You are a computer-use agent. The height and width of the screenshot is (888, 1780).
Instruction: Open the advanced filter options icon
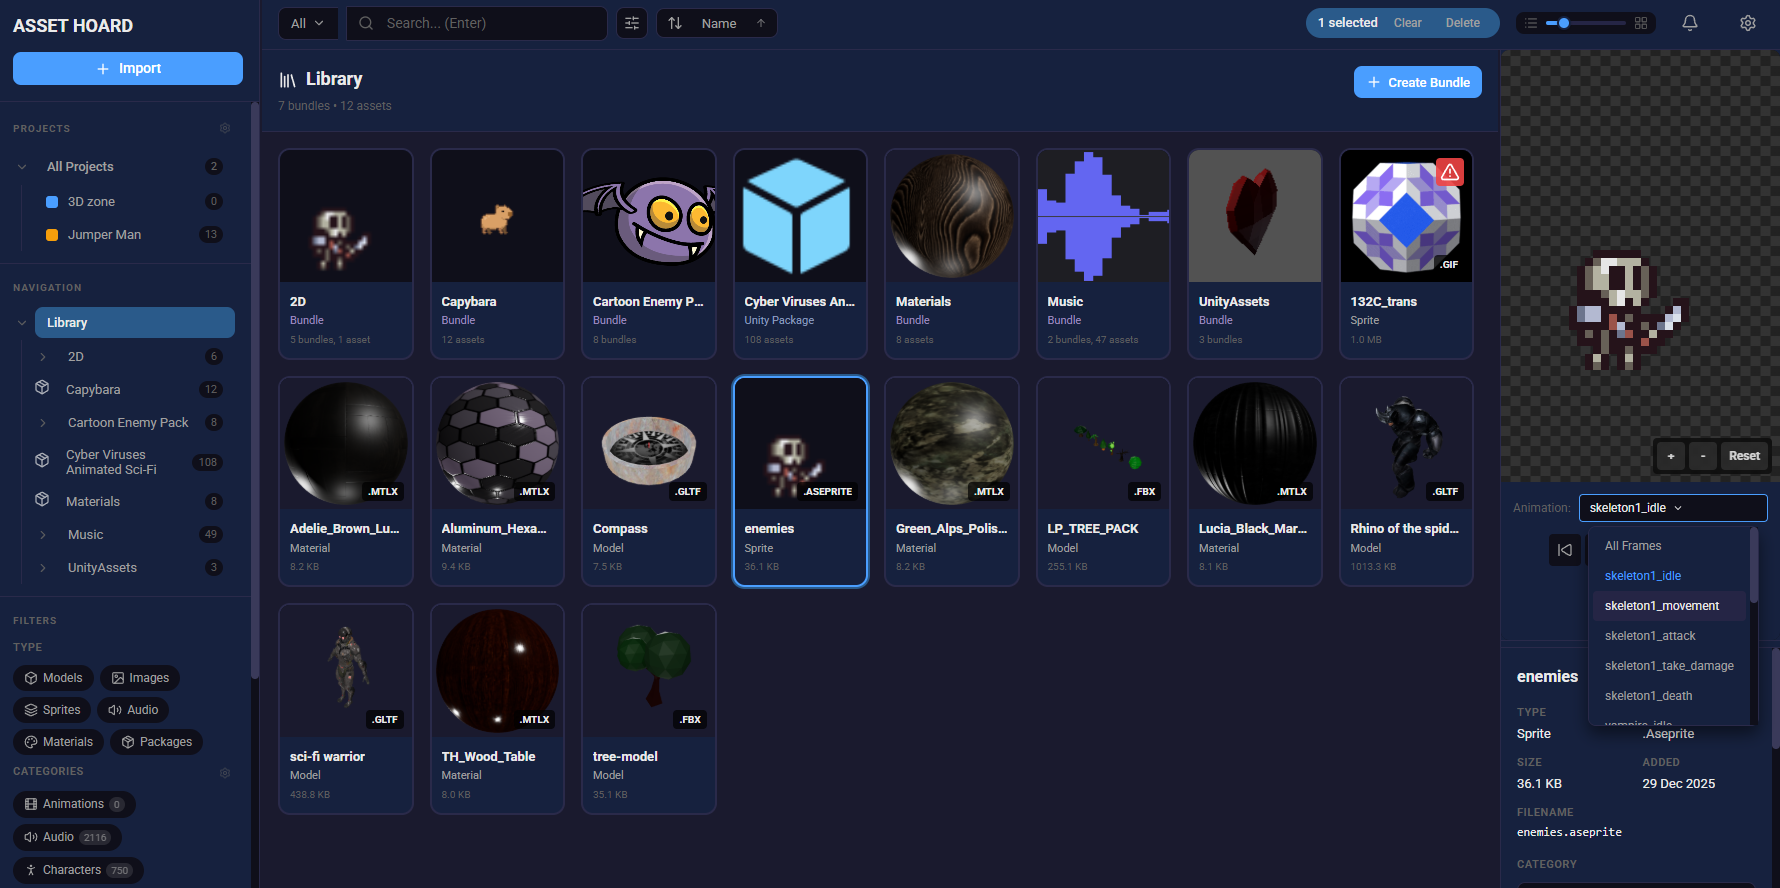pyautogui.click(x=632, y=23)
